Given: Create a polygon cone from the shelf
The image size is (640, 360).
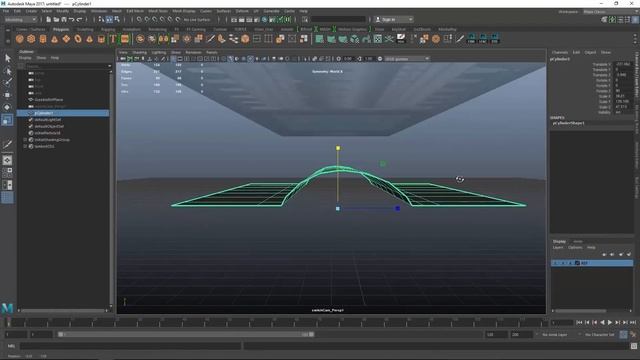Looking at the screenshot, I should (54, 39).
